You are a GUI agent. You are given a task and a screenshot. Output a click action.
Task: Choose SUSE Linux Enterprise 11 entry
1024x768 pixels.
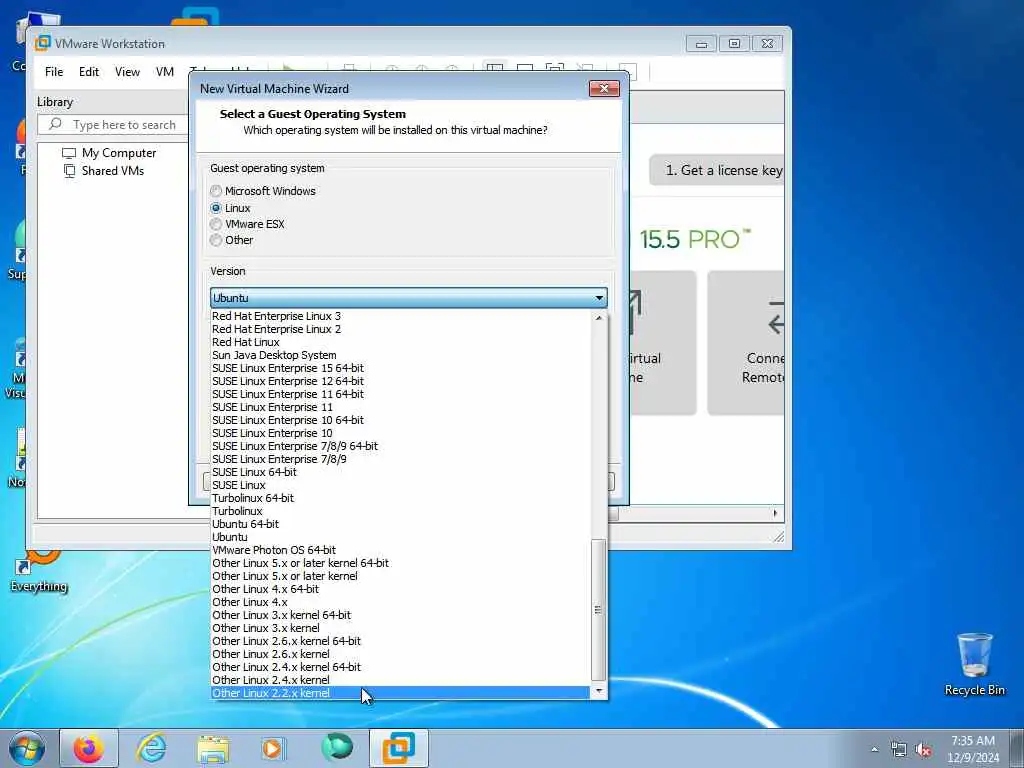(400, 408)
